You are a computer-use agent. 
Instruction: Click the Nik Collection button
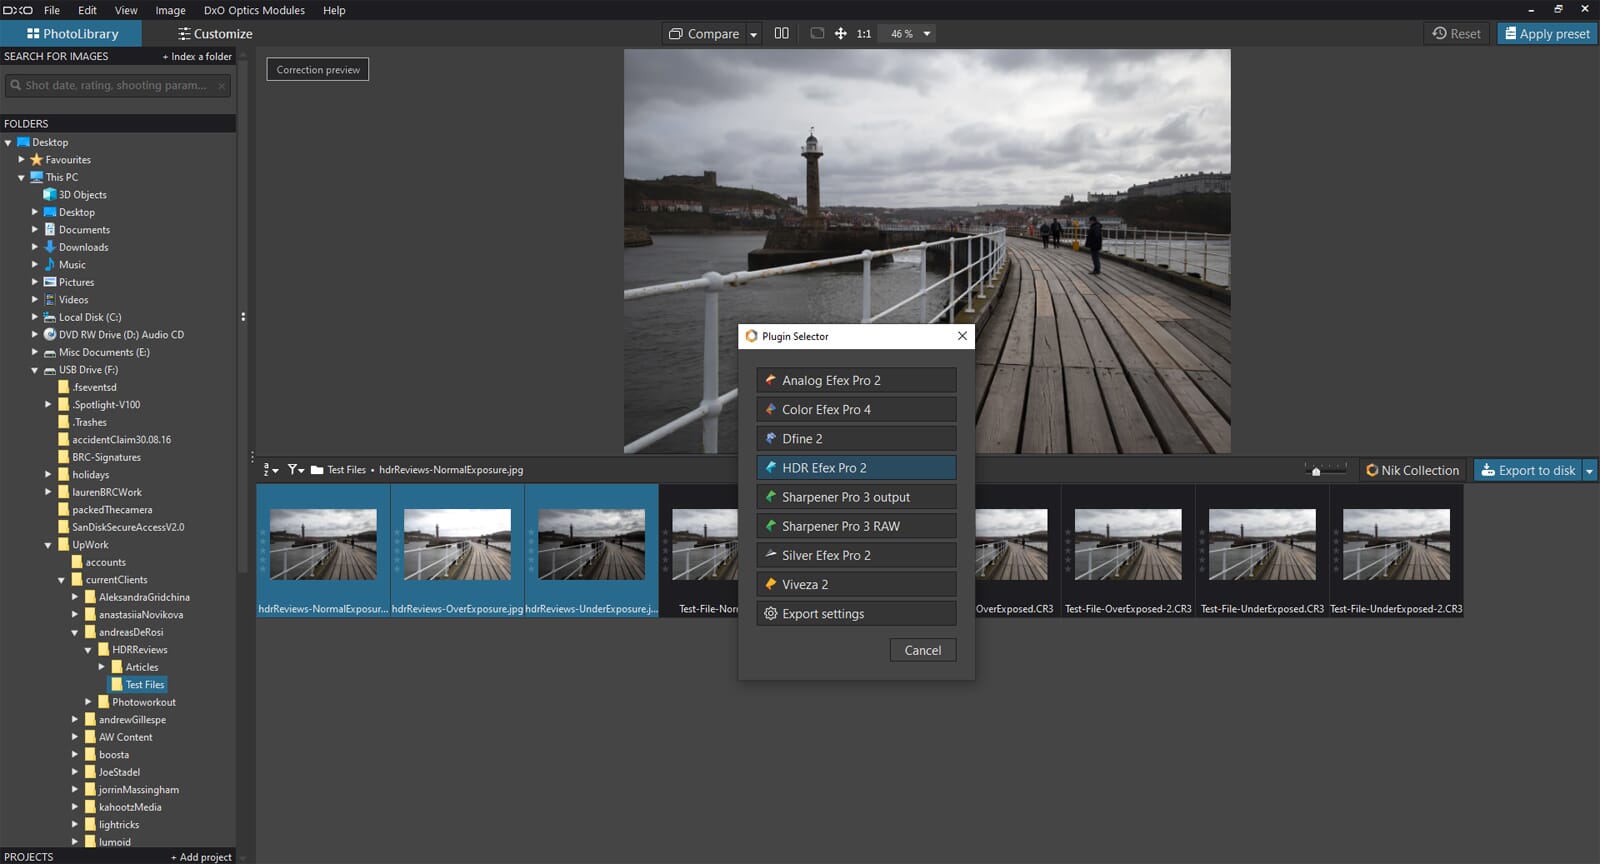point(1413,470)
